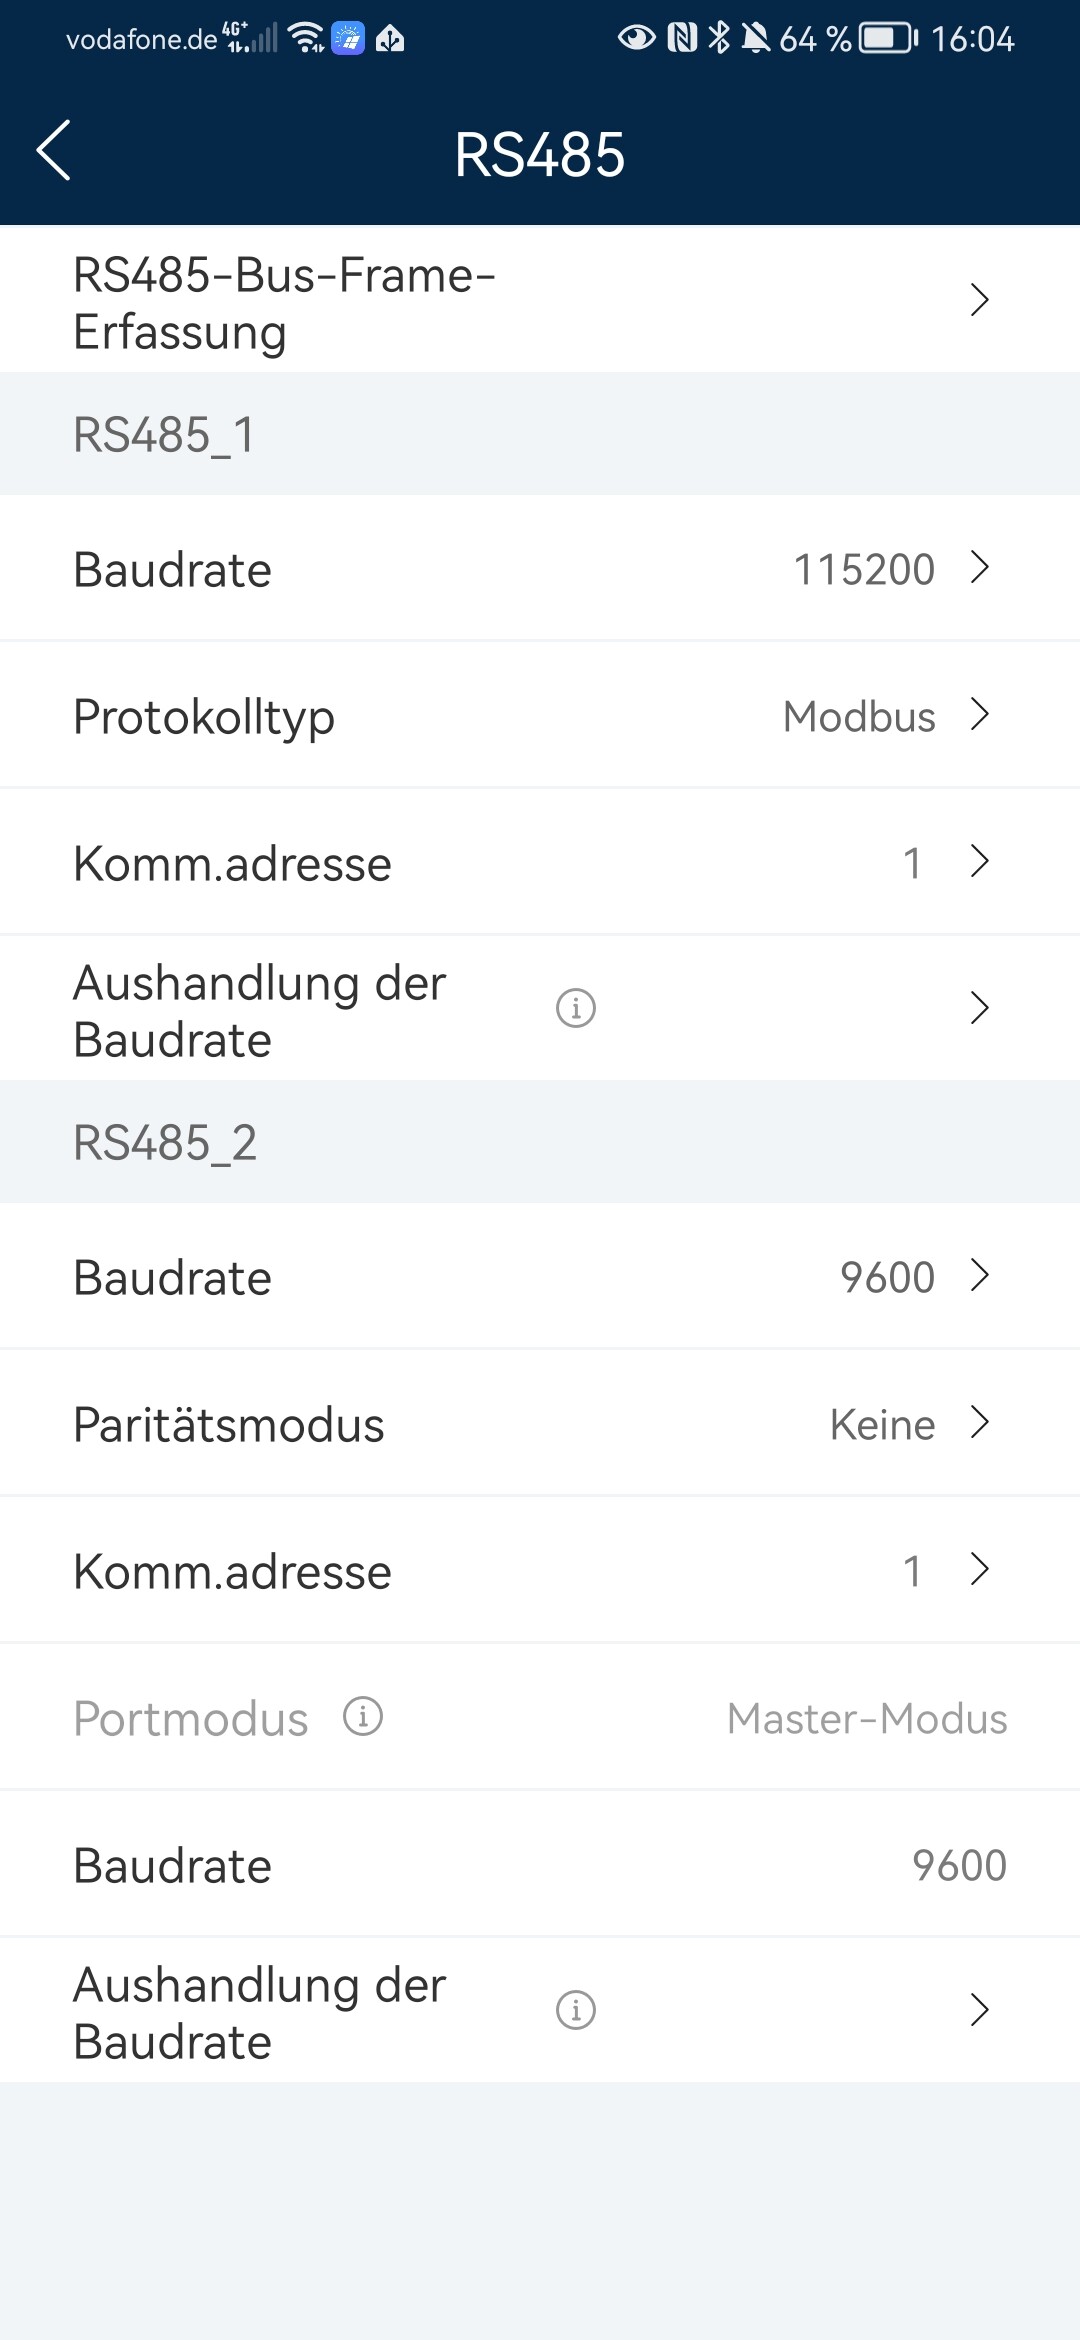The width and height of the screenshot is (1080, 2340).
Task: Tap the back arrow in header
Action: pyautogui.click(x=54, y=151)
